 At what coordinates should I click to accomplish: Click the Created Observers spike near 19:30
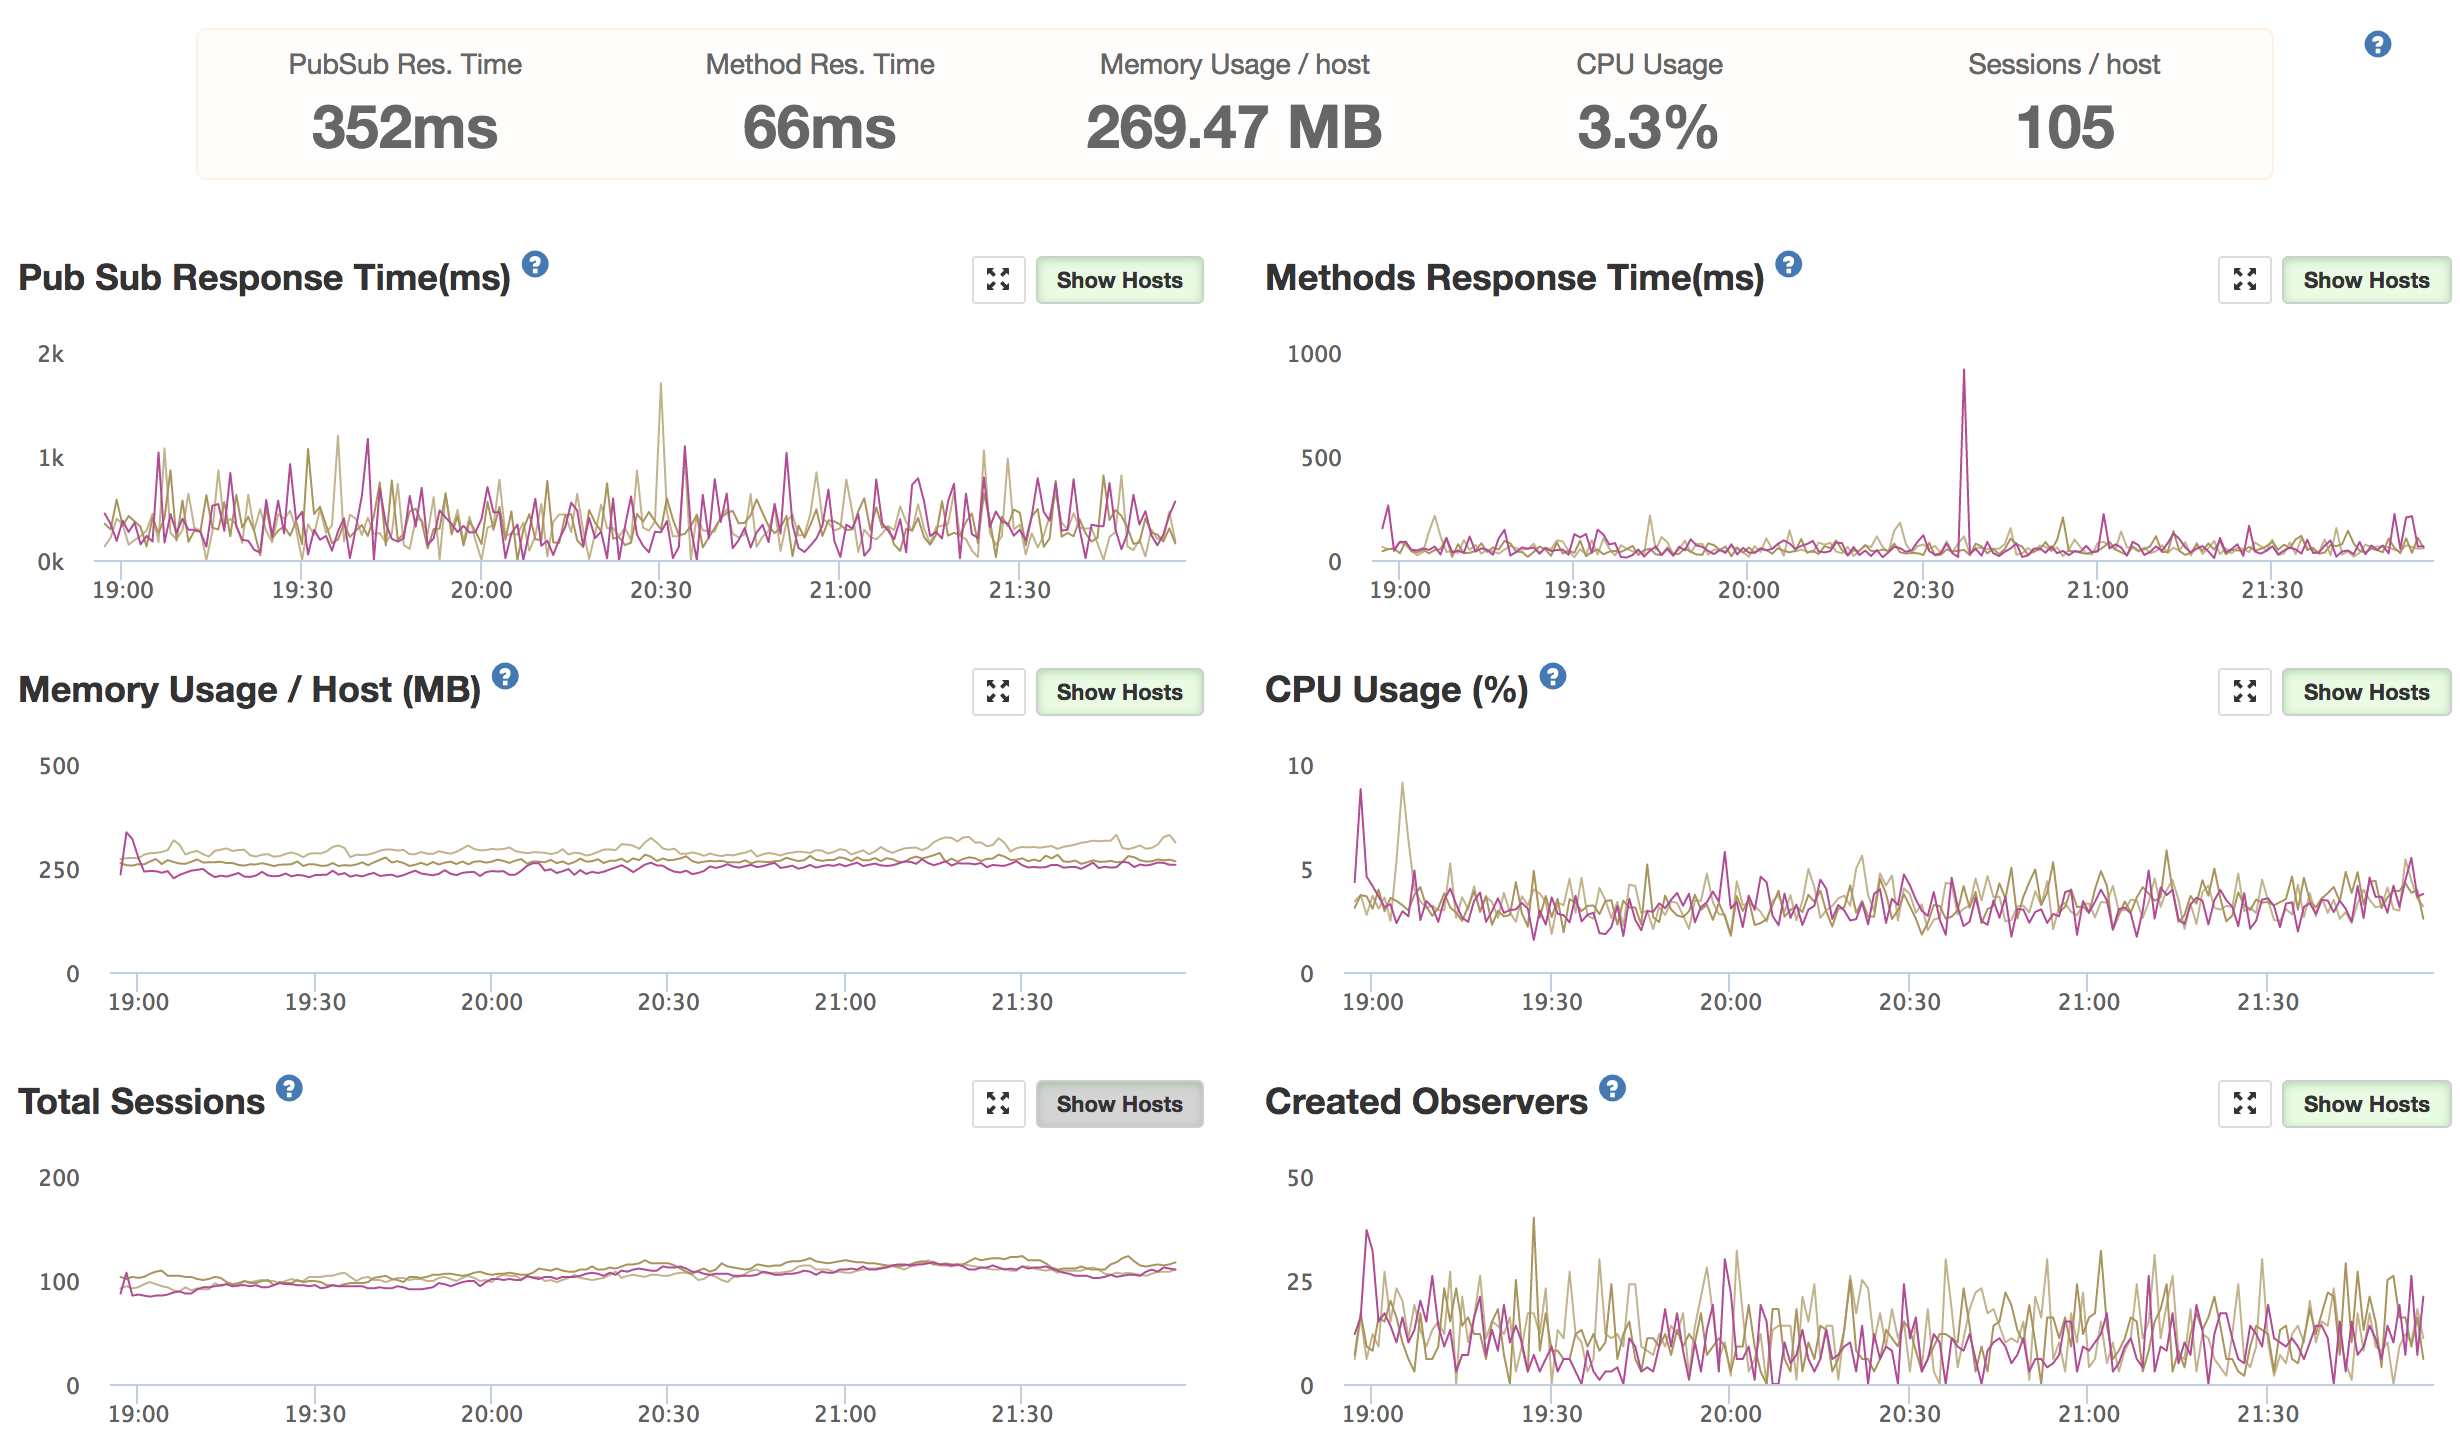pyautogui.click(x=1533, y=1220)
